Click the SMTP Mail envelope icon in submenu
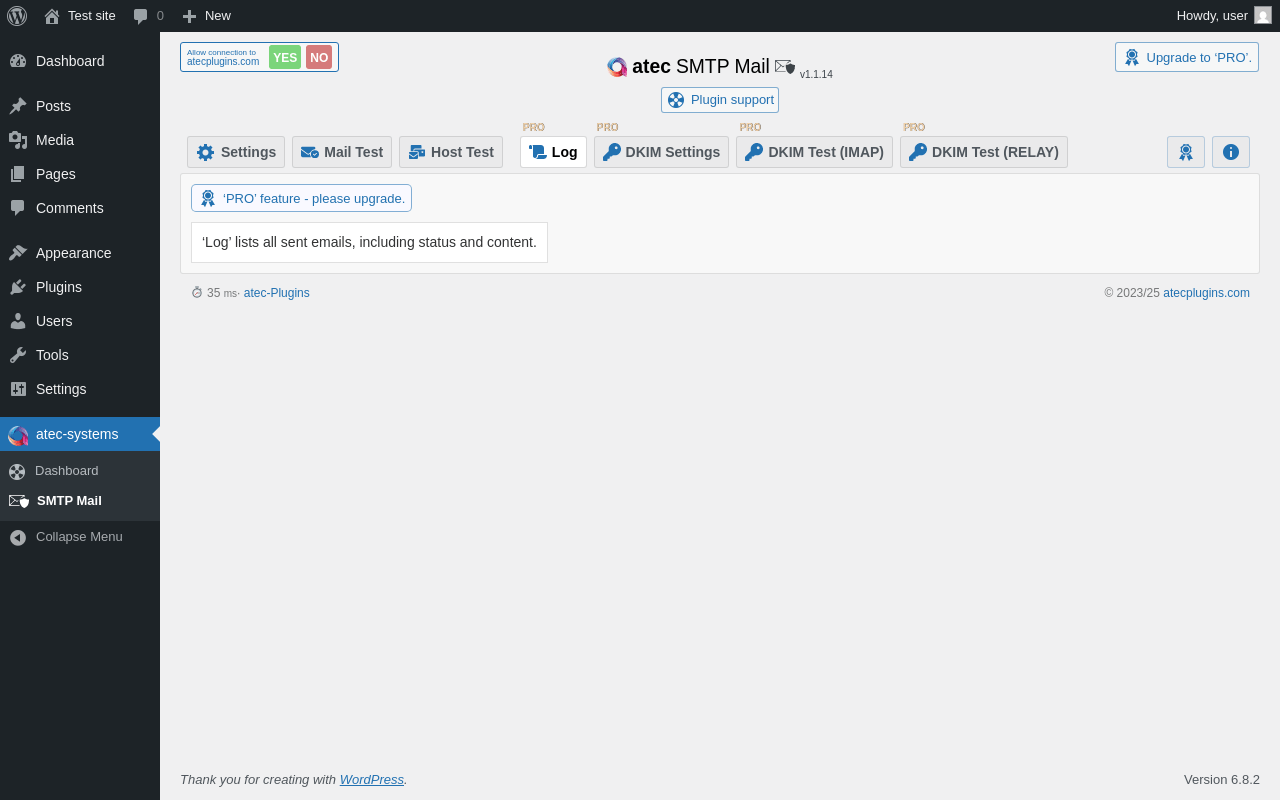Viewport: 1280px width, 800px height. pos(19,501)
